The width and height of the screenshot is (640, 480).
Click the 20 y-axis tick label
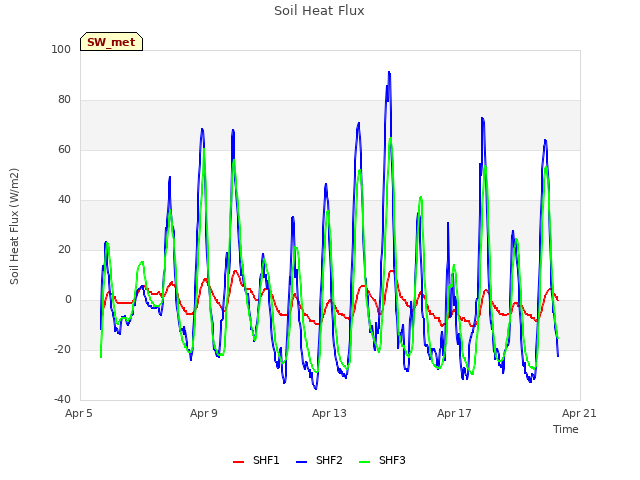click(64, 249)
